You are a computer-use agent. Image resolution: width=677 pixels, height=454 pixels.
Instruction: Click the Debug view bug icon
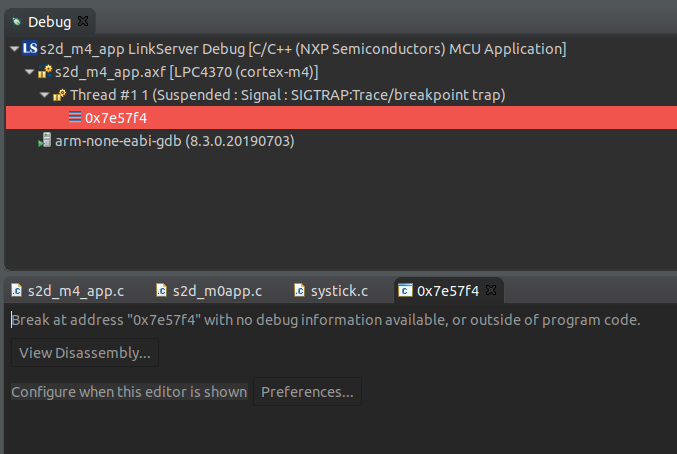click(x=16, y=22)
